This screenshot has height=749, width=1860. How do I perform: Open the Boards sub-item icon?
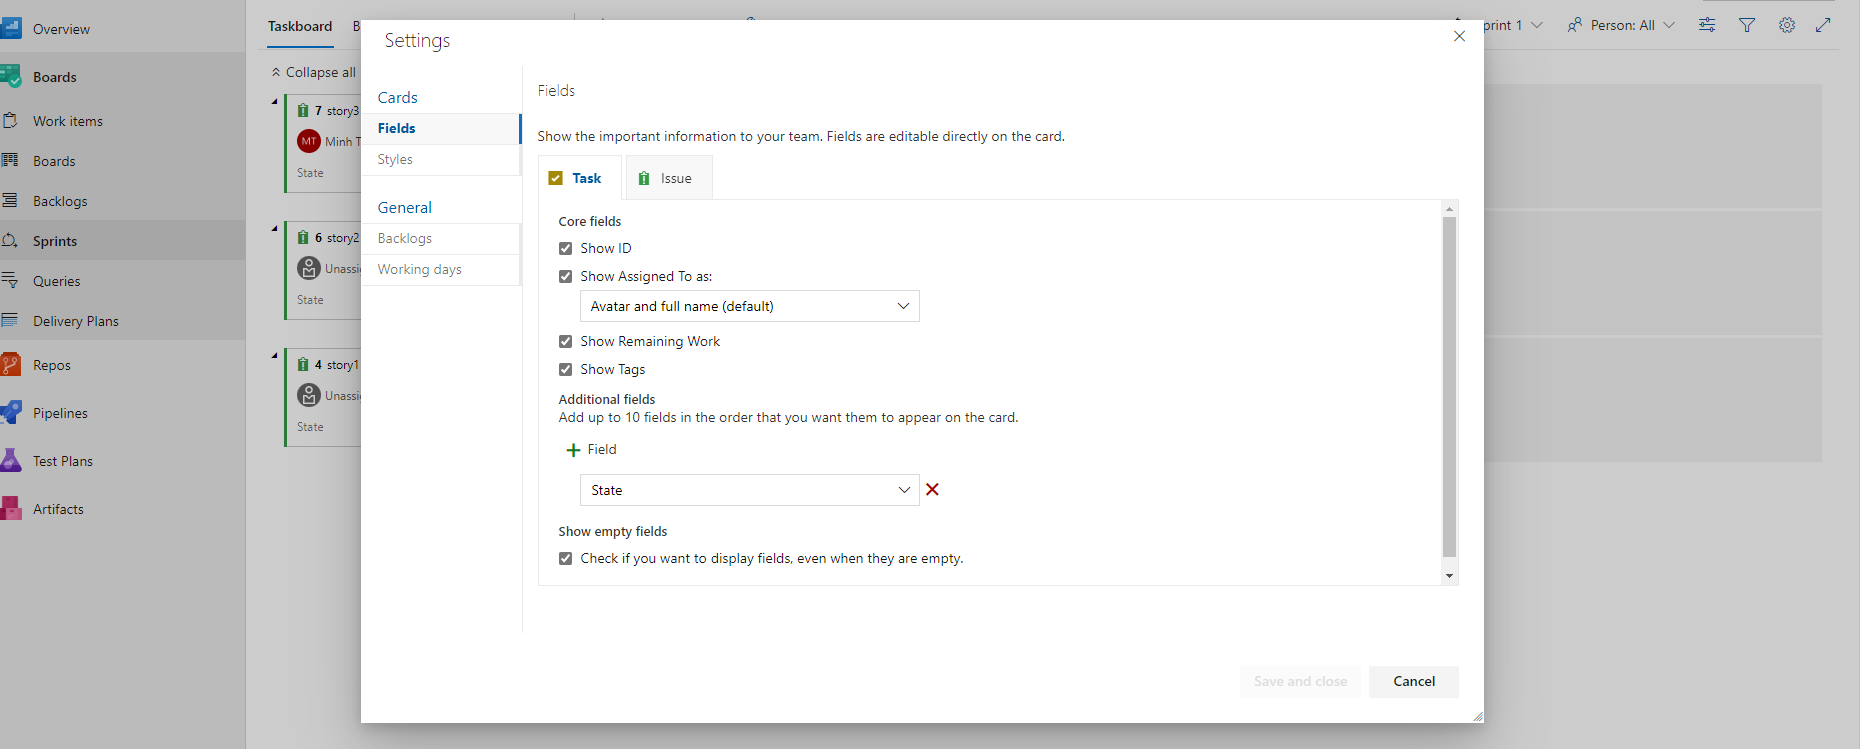(x=10, y=160)
